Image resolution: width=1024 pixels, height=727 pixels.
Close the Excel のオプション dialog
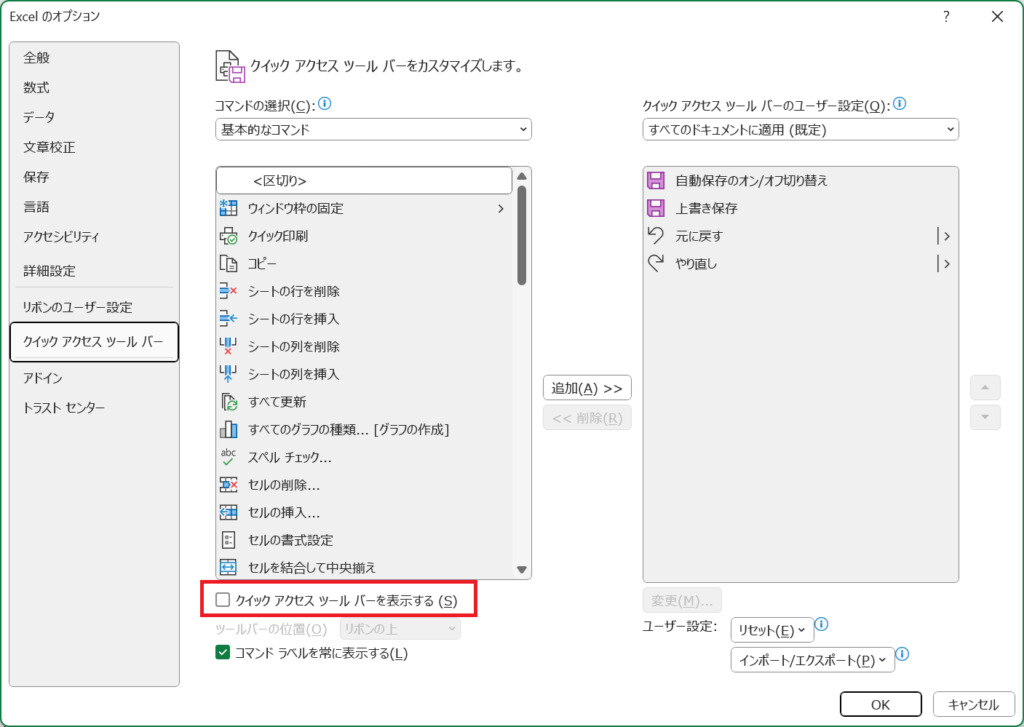coord(997,16)
